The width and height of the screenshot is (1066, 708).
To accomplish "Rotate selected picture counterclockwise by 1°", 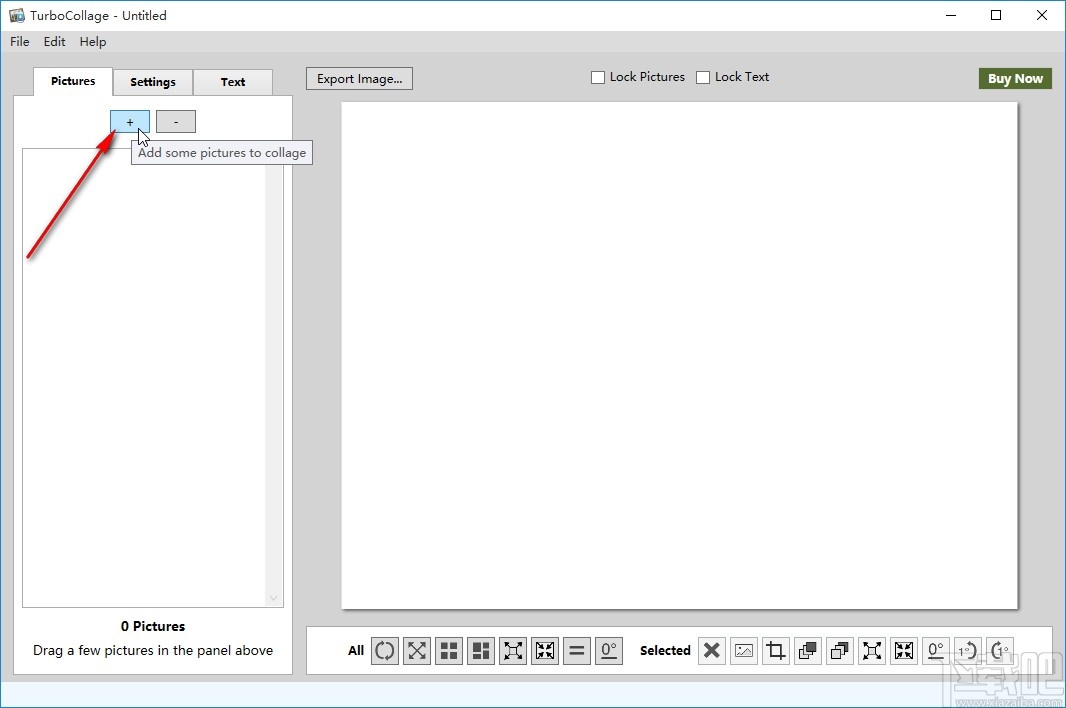I will pyautogui.click(x=967, y=651).
